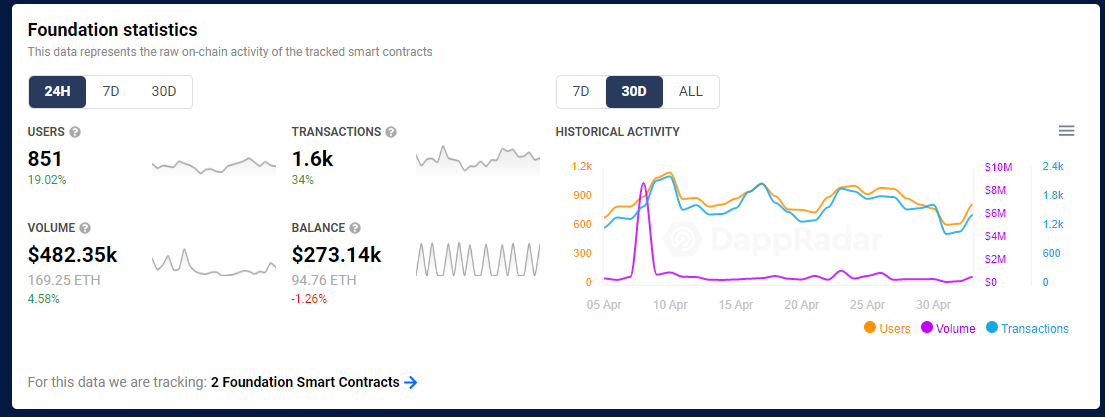Toggle the Volume series in chart legend

[948, 328]
